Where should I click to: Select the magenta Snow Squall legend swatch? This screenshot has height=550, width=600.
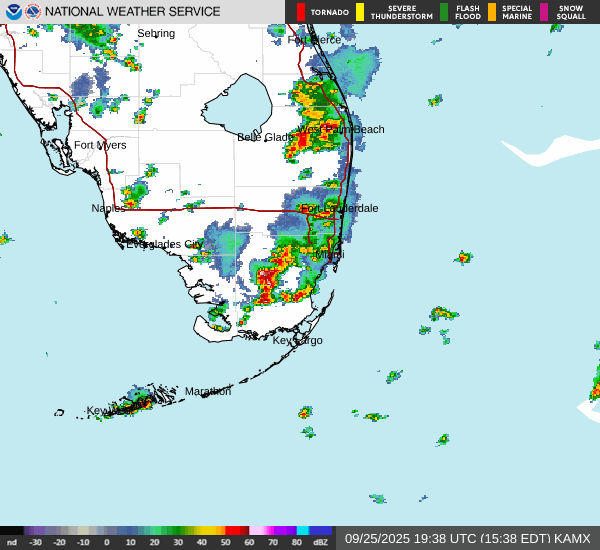[545, 12]
